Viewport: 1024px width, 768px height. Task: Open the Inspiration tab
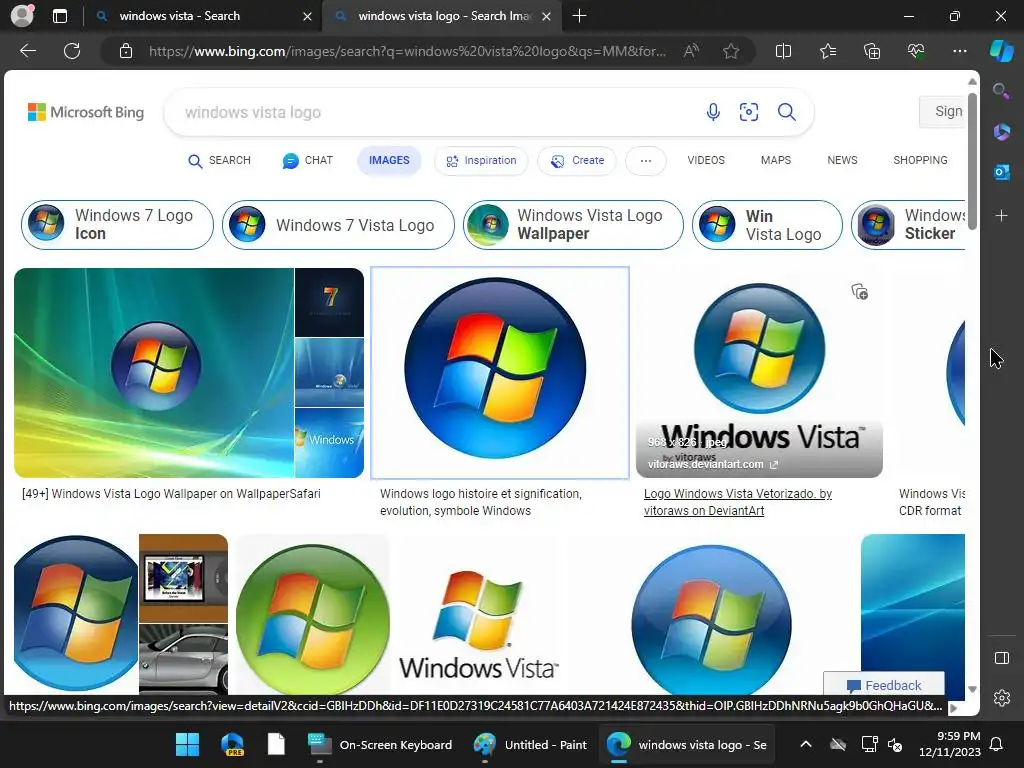coord(481,161)
